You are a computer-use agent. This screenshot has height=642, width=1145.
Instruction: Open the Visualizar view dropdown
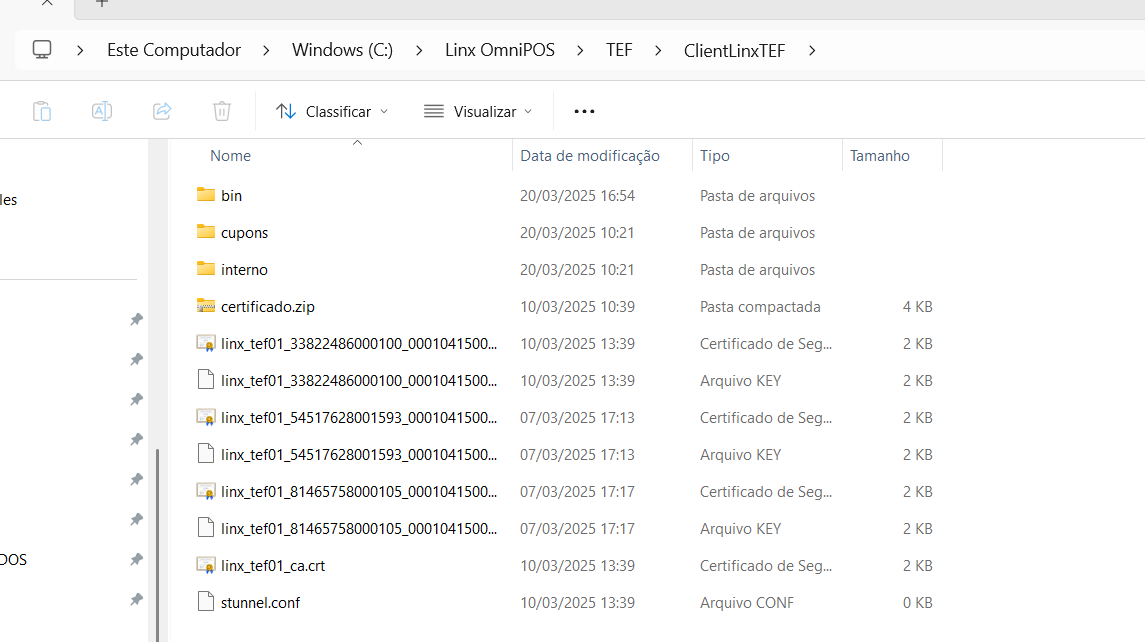pyautogui.click(x=478, y=112)
